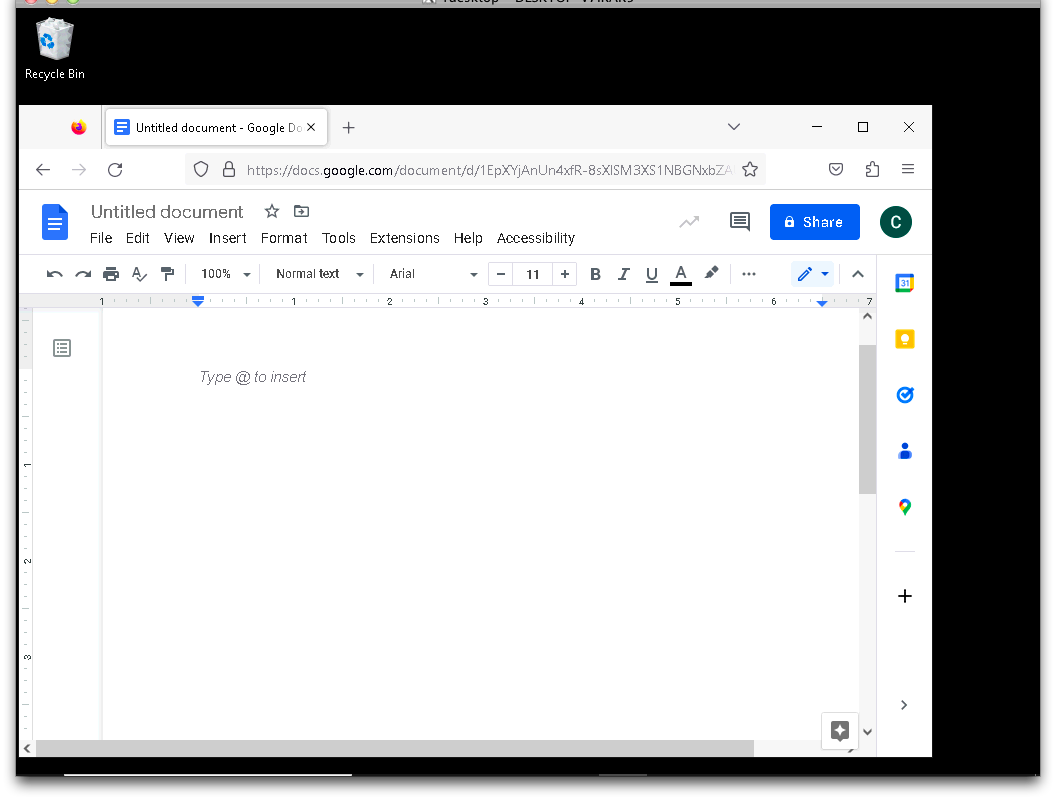Image resolution: width=1056 pixels, height=800 pixels.
Task: Click the right indent marker on the ruler
Action: [822, 303]
